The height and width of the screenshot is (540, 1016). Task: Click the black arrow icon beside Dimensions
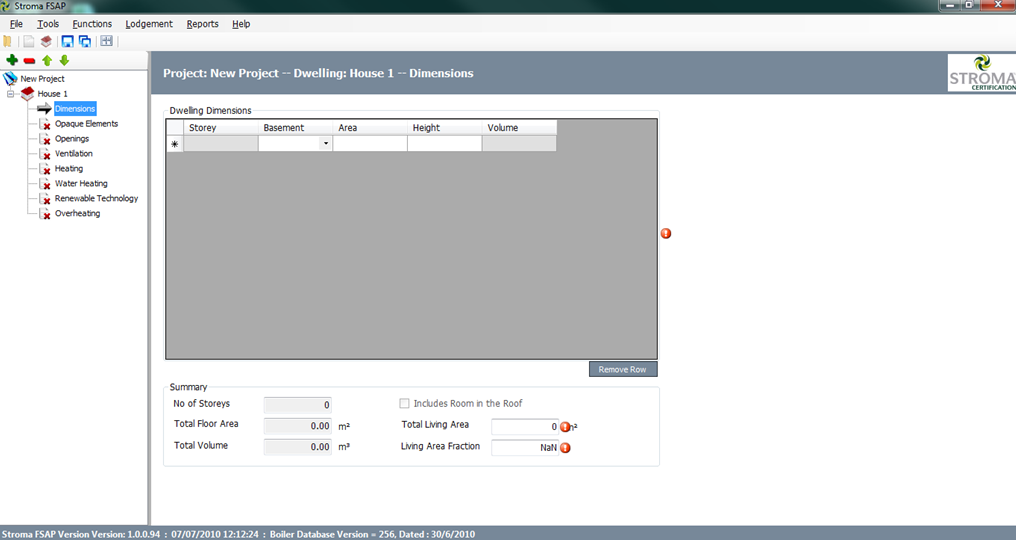click(x=44, y=109)
